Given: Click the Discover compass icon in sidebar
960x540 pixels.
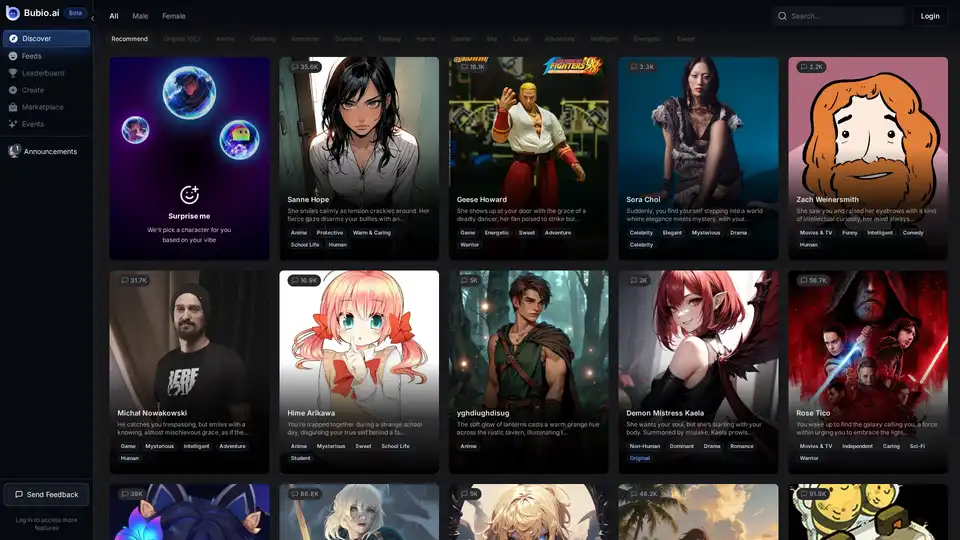Looking at the screenshot, I should click(x=13, y=39).
